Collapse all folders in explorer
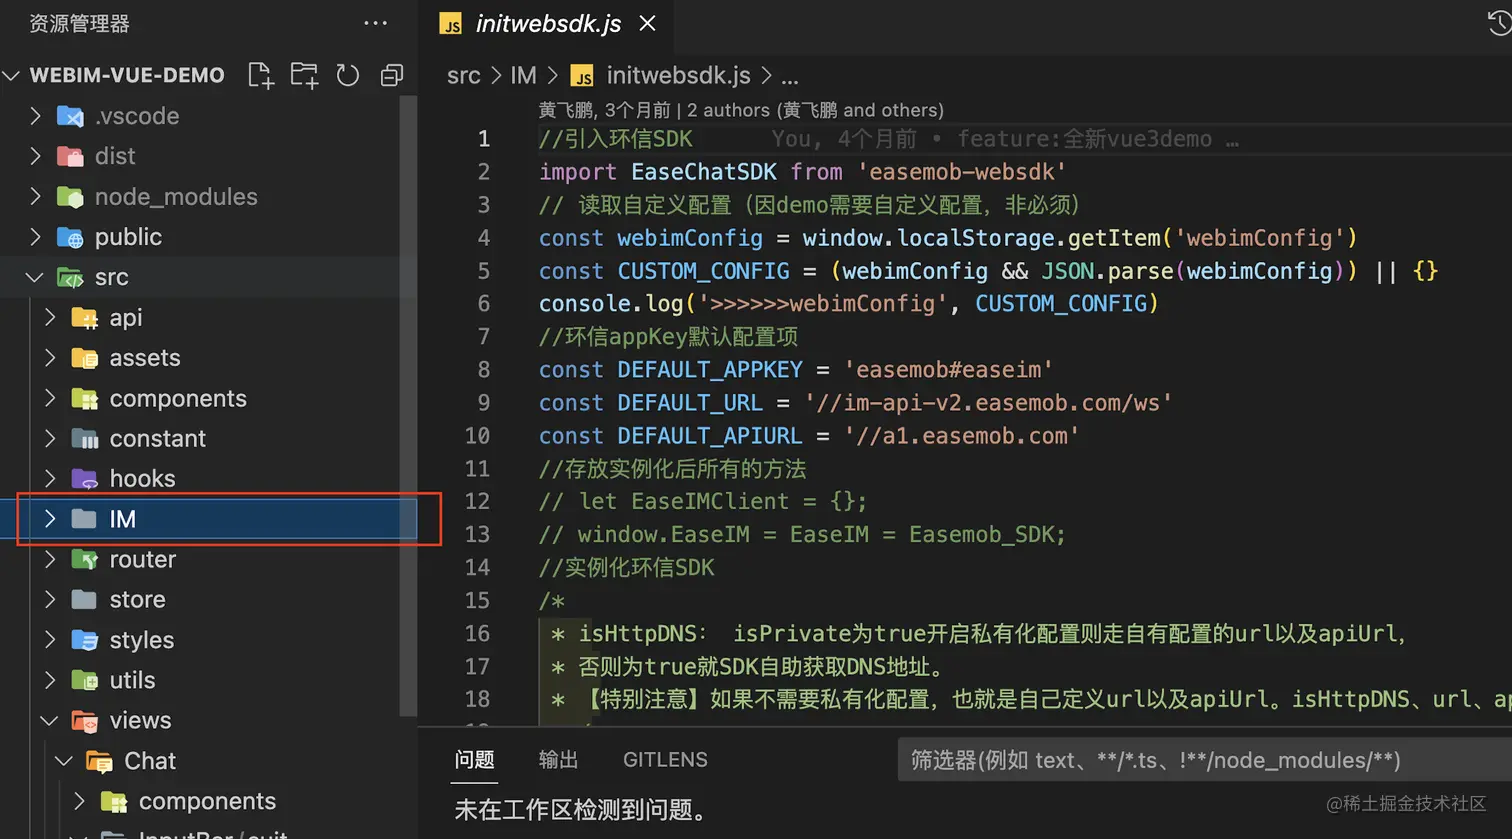The width and height of the screenshot is (1512, 839). (392, 75)
